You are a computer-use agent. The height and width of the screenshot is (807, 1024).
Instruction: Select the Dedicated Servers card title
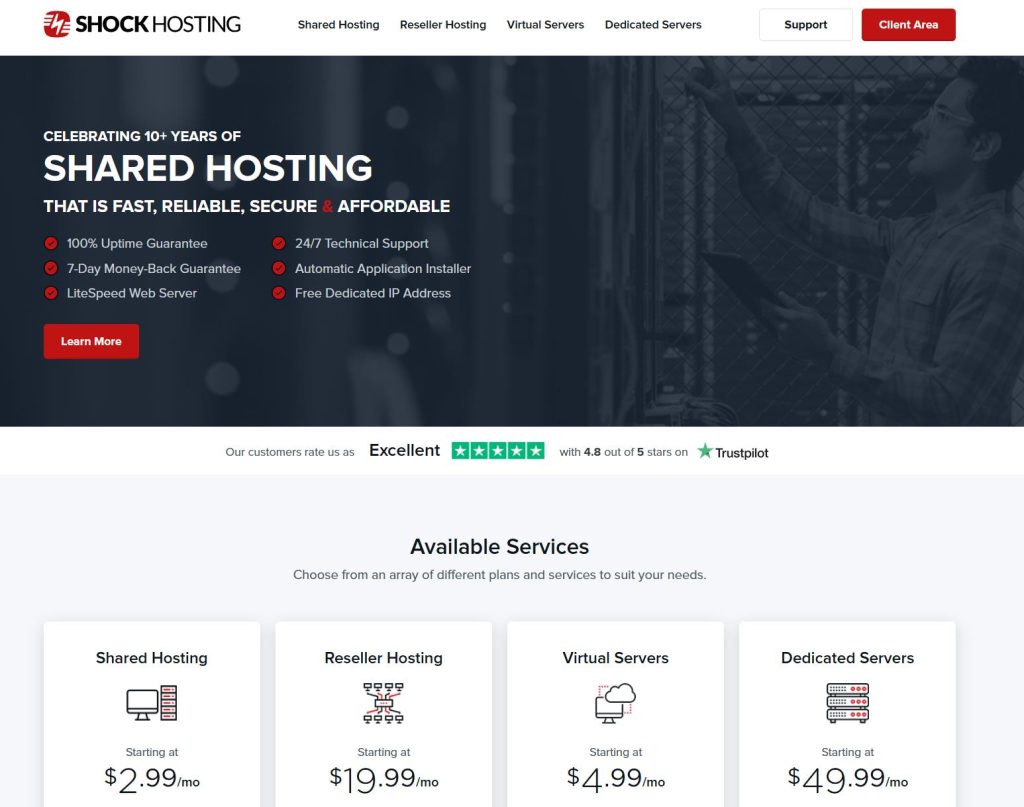click(x=847, y=657)
